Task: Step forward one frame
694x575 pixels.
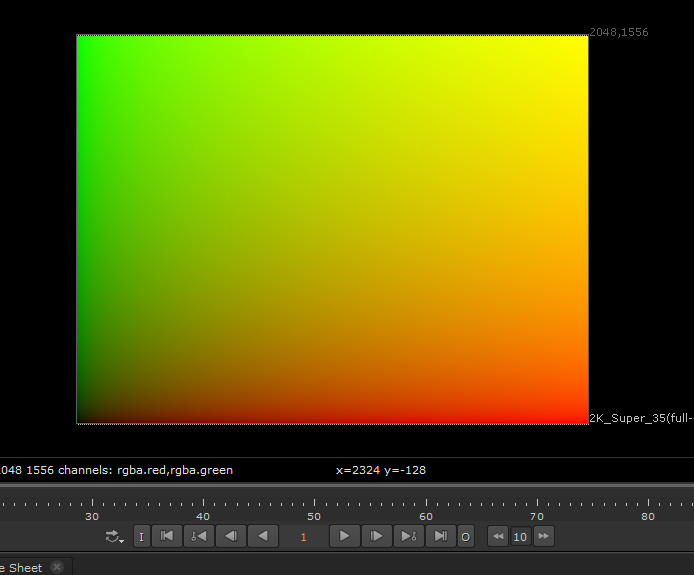Action: pyautogui.click(x=376, y=536)
